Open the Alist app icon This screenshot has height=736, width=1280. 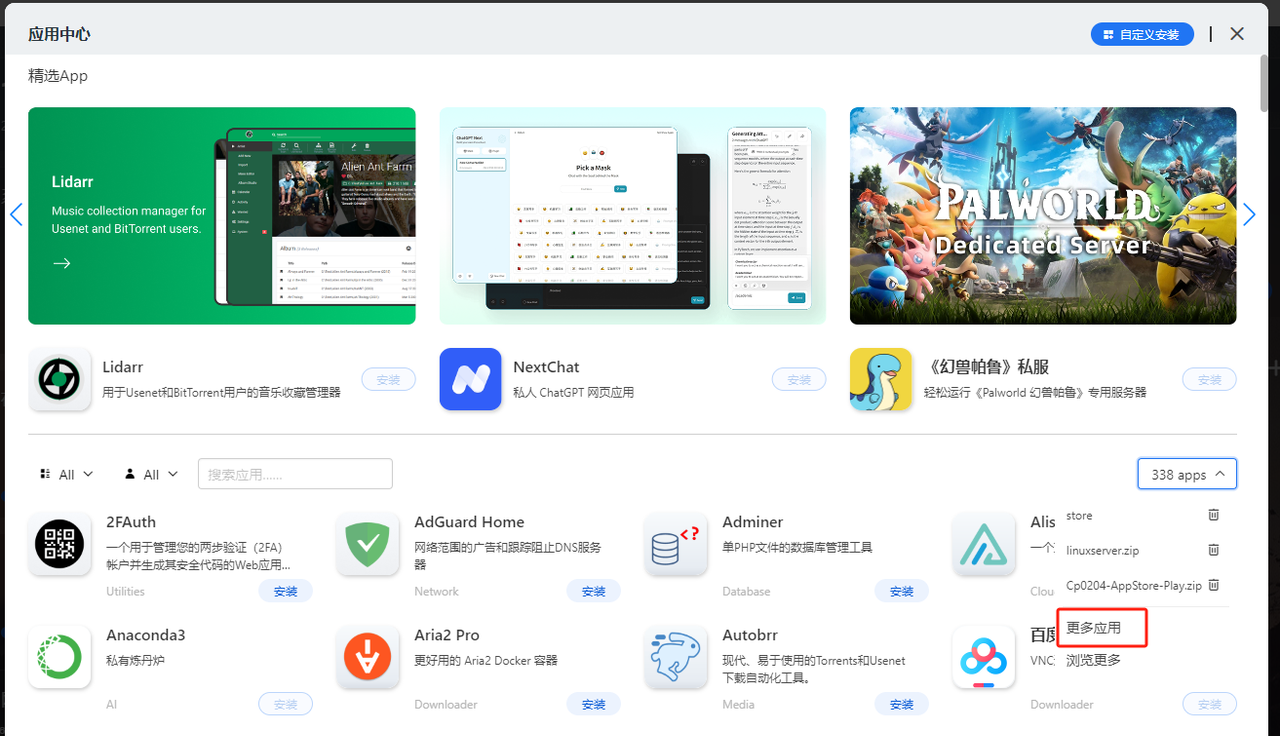pyautogui.click(x=983, y=544)
